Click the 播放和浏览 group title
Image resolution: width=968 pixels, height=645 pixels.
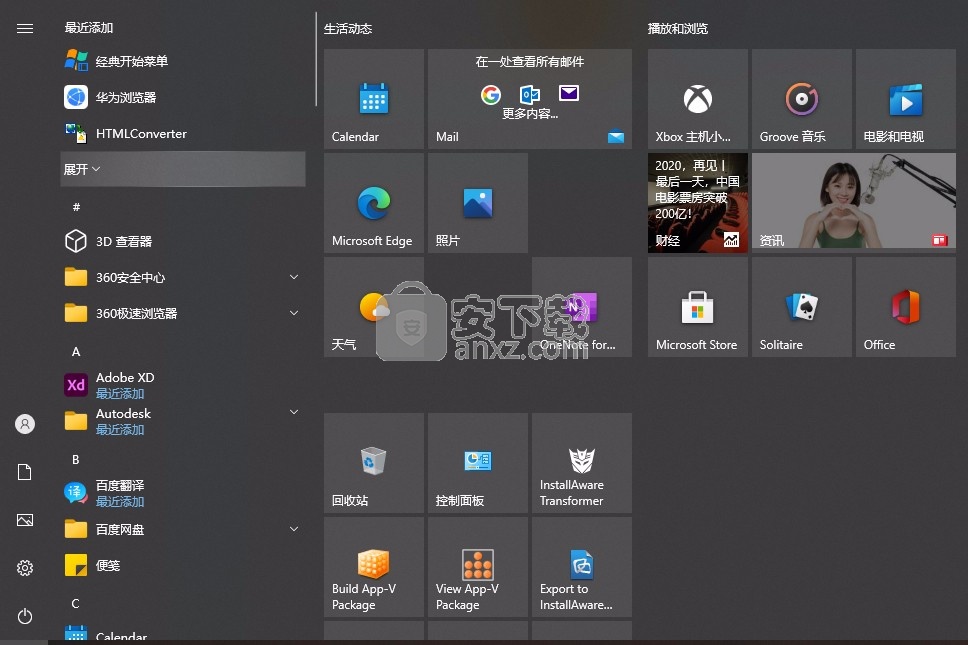[678, 28]
